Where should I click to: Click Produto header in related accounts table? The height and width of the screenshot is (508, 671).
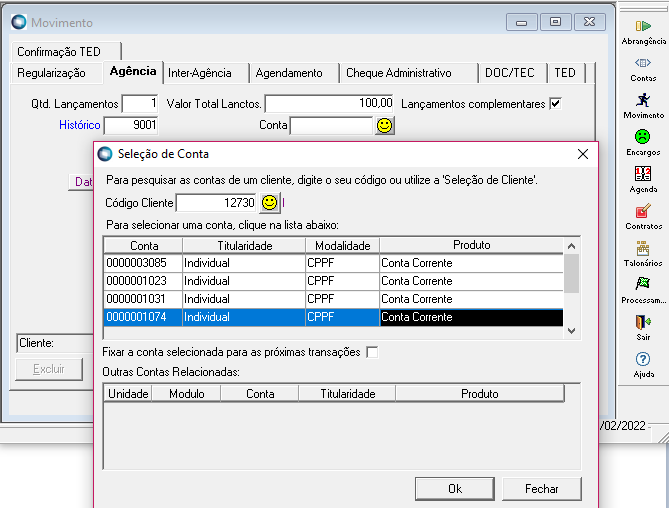(x=480, y=394)
